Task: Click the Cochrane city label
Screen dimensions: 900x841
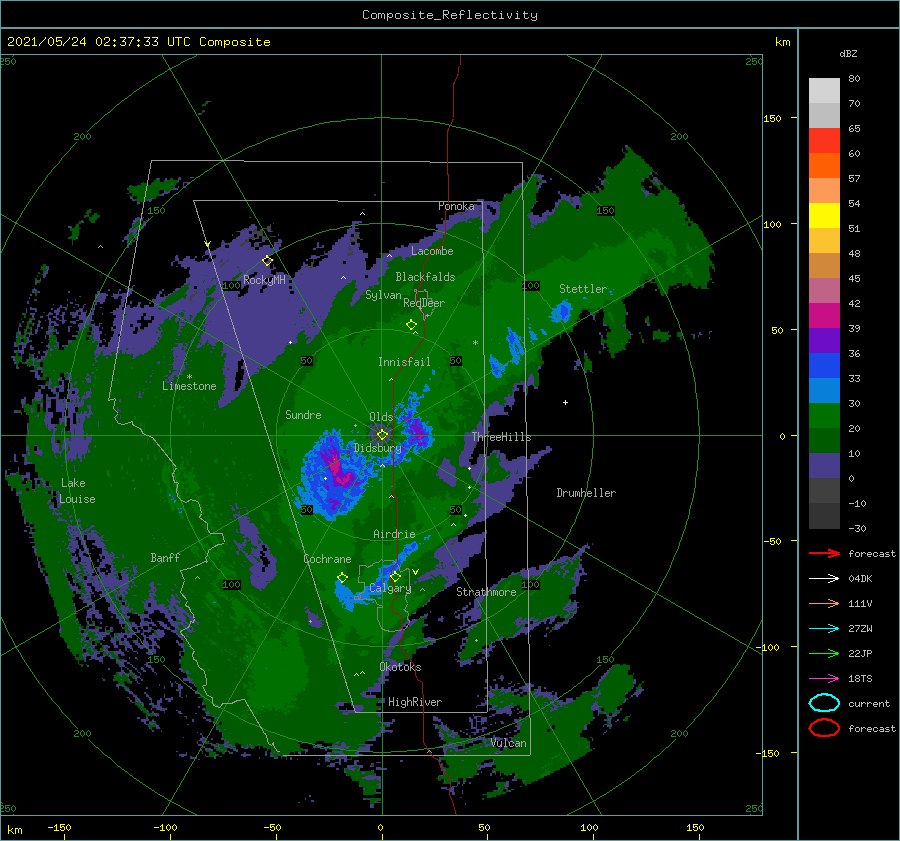Action: (327, 559)
